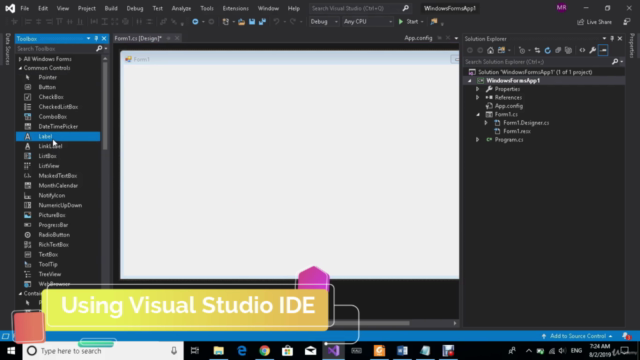Click the Save toolbar icon
This screenshot has width=640, height=360.
tap(252, 22)
